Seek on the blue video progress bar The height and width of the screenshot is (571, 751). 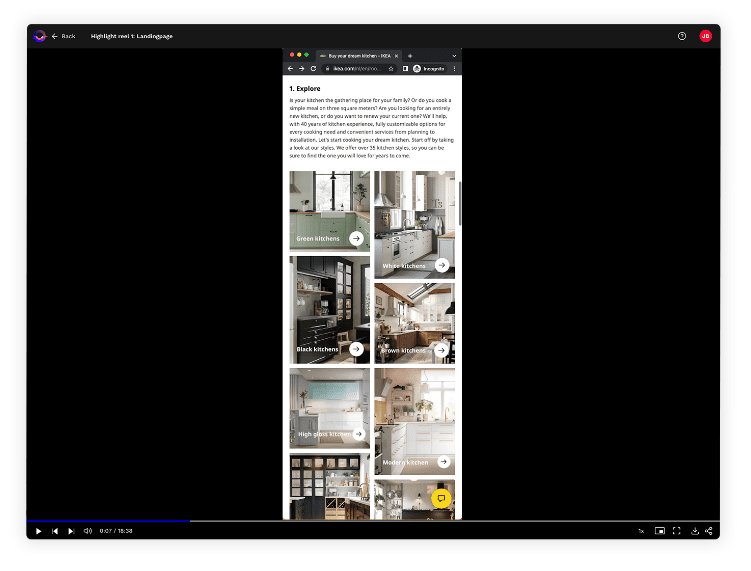coord(108,521)
